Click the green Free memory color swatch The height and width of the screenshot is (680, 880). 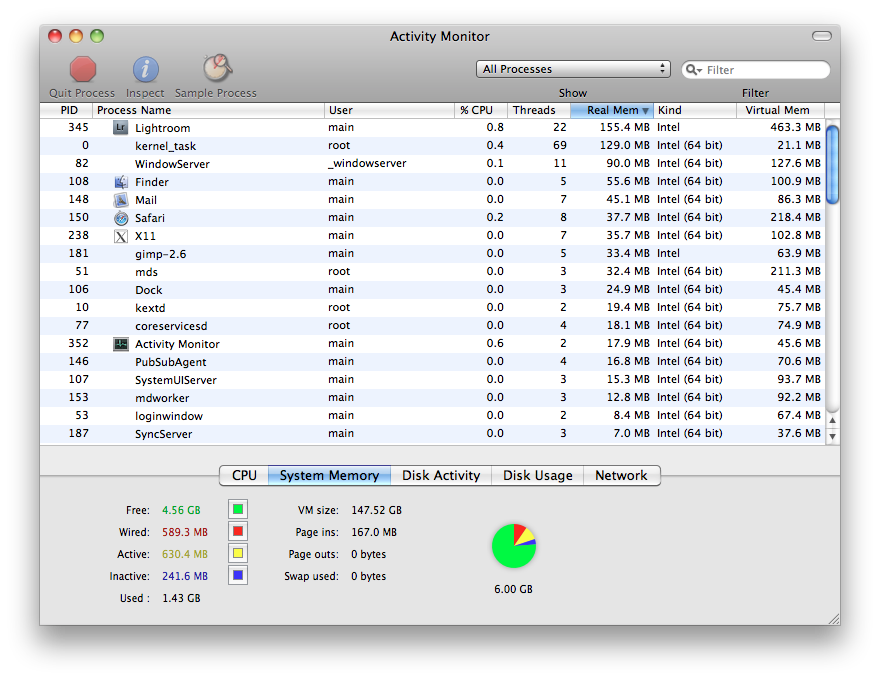click(238, 509)
